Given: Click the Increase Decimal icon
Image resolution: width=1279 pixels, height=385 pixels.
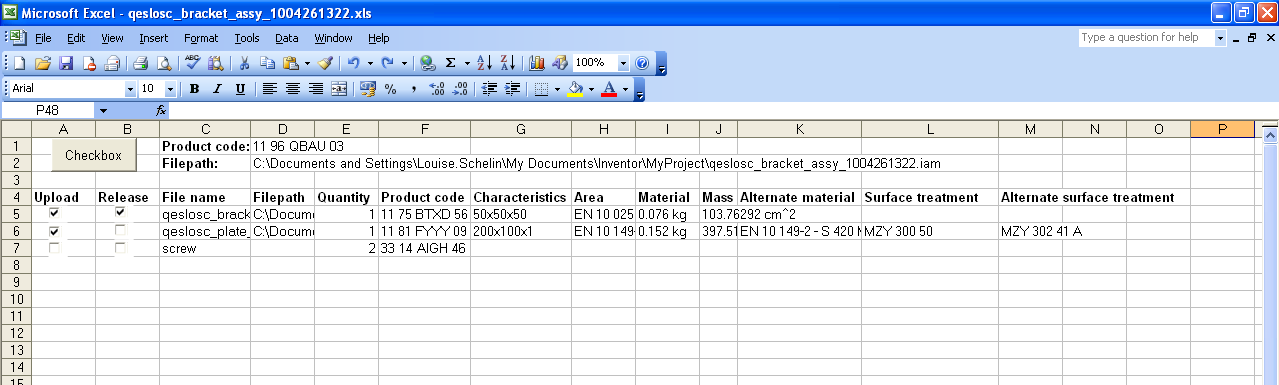Looking at the screenshot, I should click(436, 89).
